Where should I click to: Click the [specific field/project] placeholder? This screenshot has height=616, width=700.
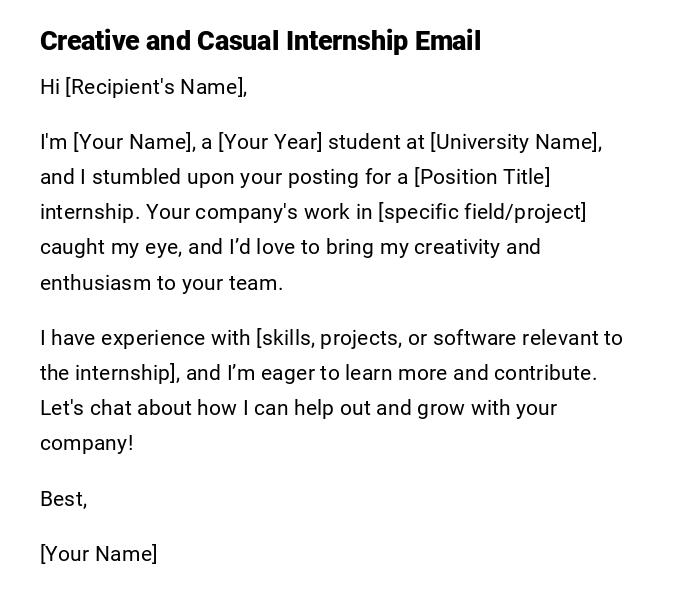[482, 212]
